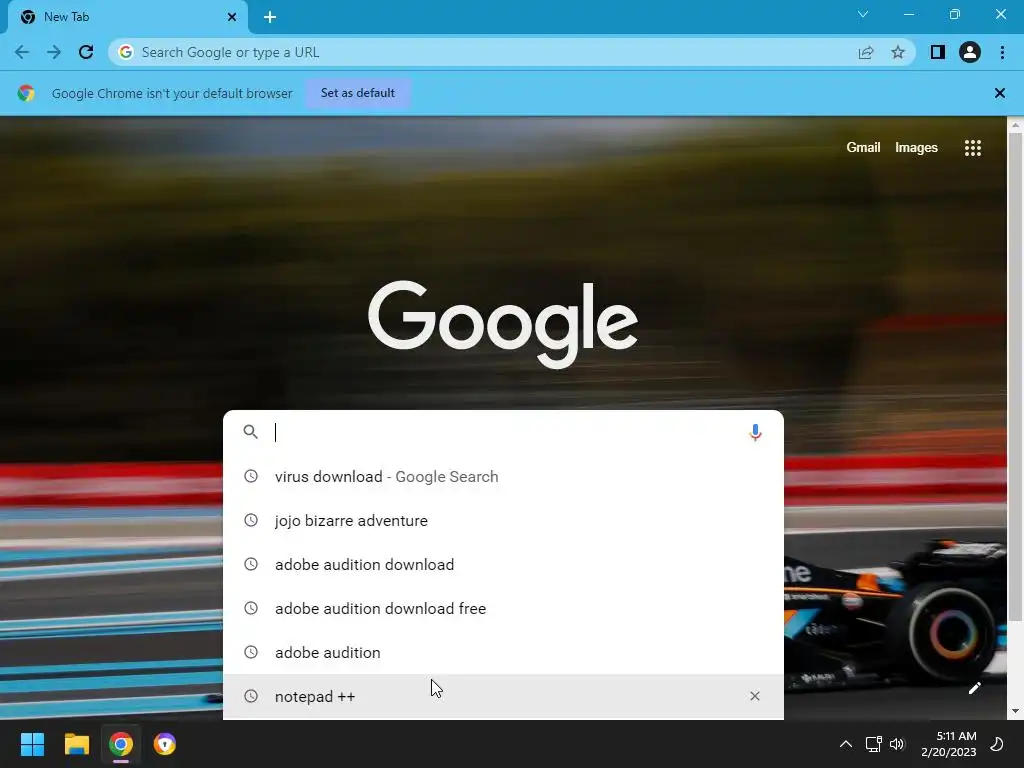Show hidden system tray icons
Viewport: 1024px width, 768px height.
point(846,744)
